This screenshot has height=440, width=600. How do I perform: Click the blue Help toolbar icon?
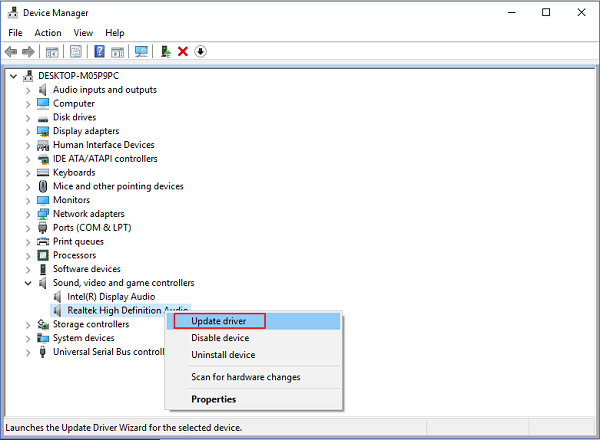tap(100, 51)
